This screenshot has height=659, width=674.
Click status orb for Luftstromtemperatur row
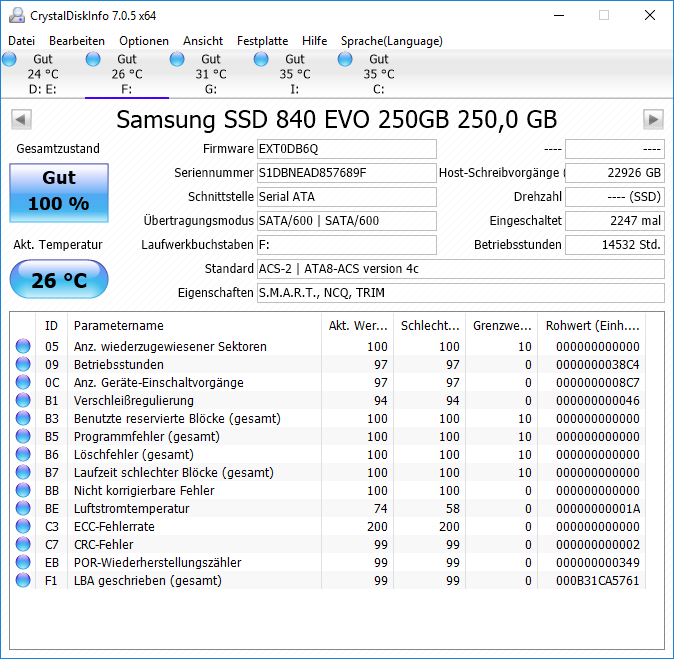click(x=23, y=509)
